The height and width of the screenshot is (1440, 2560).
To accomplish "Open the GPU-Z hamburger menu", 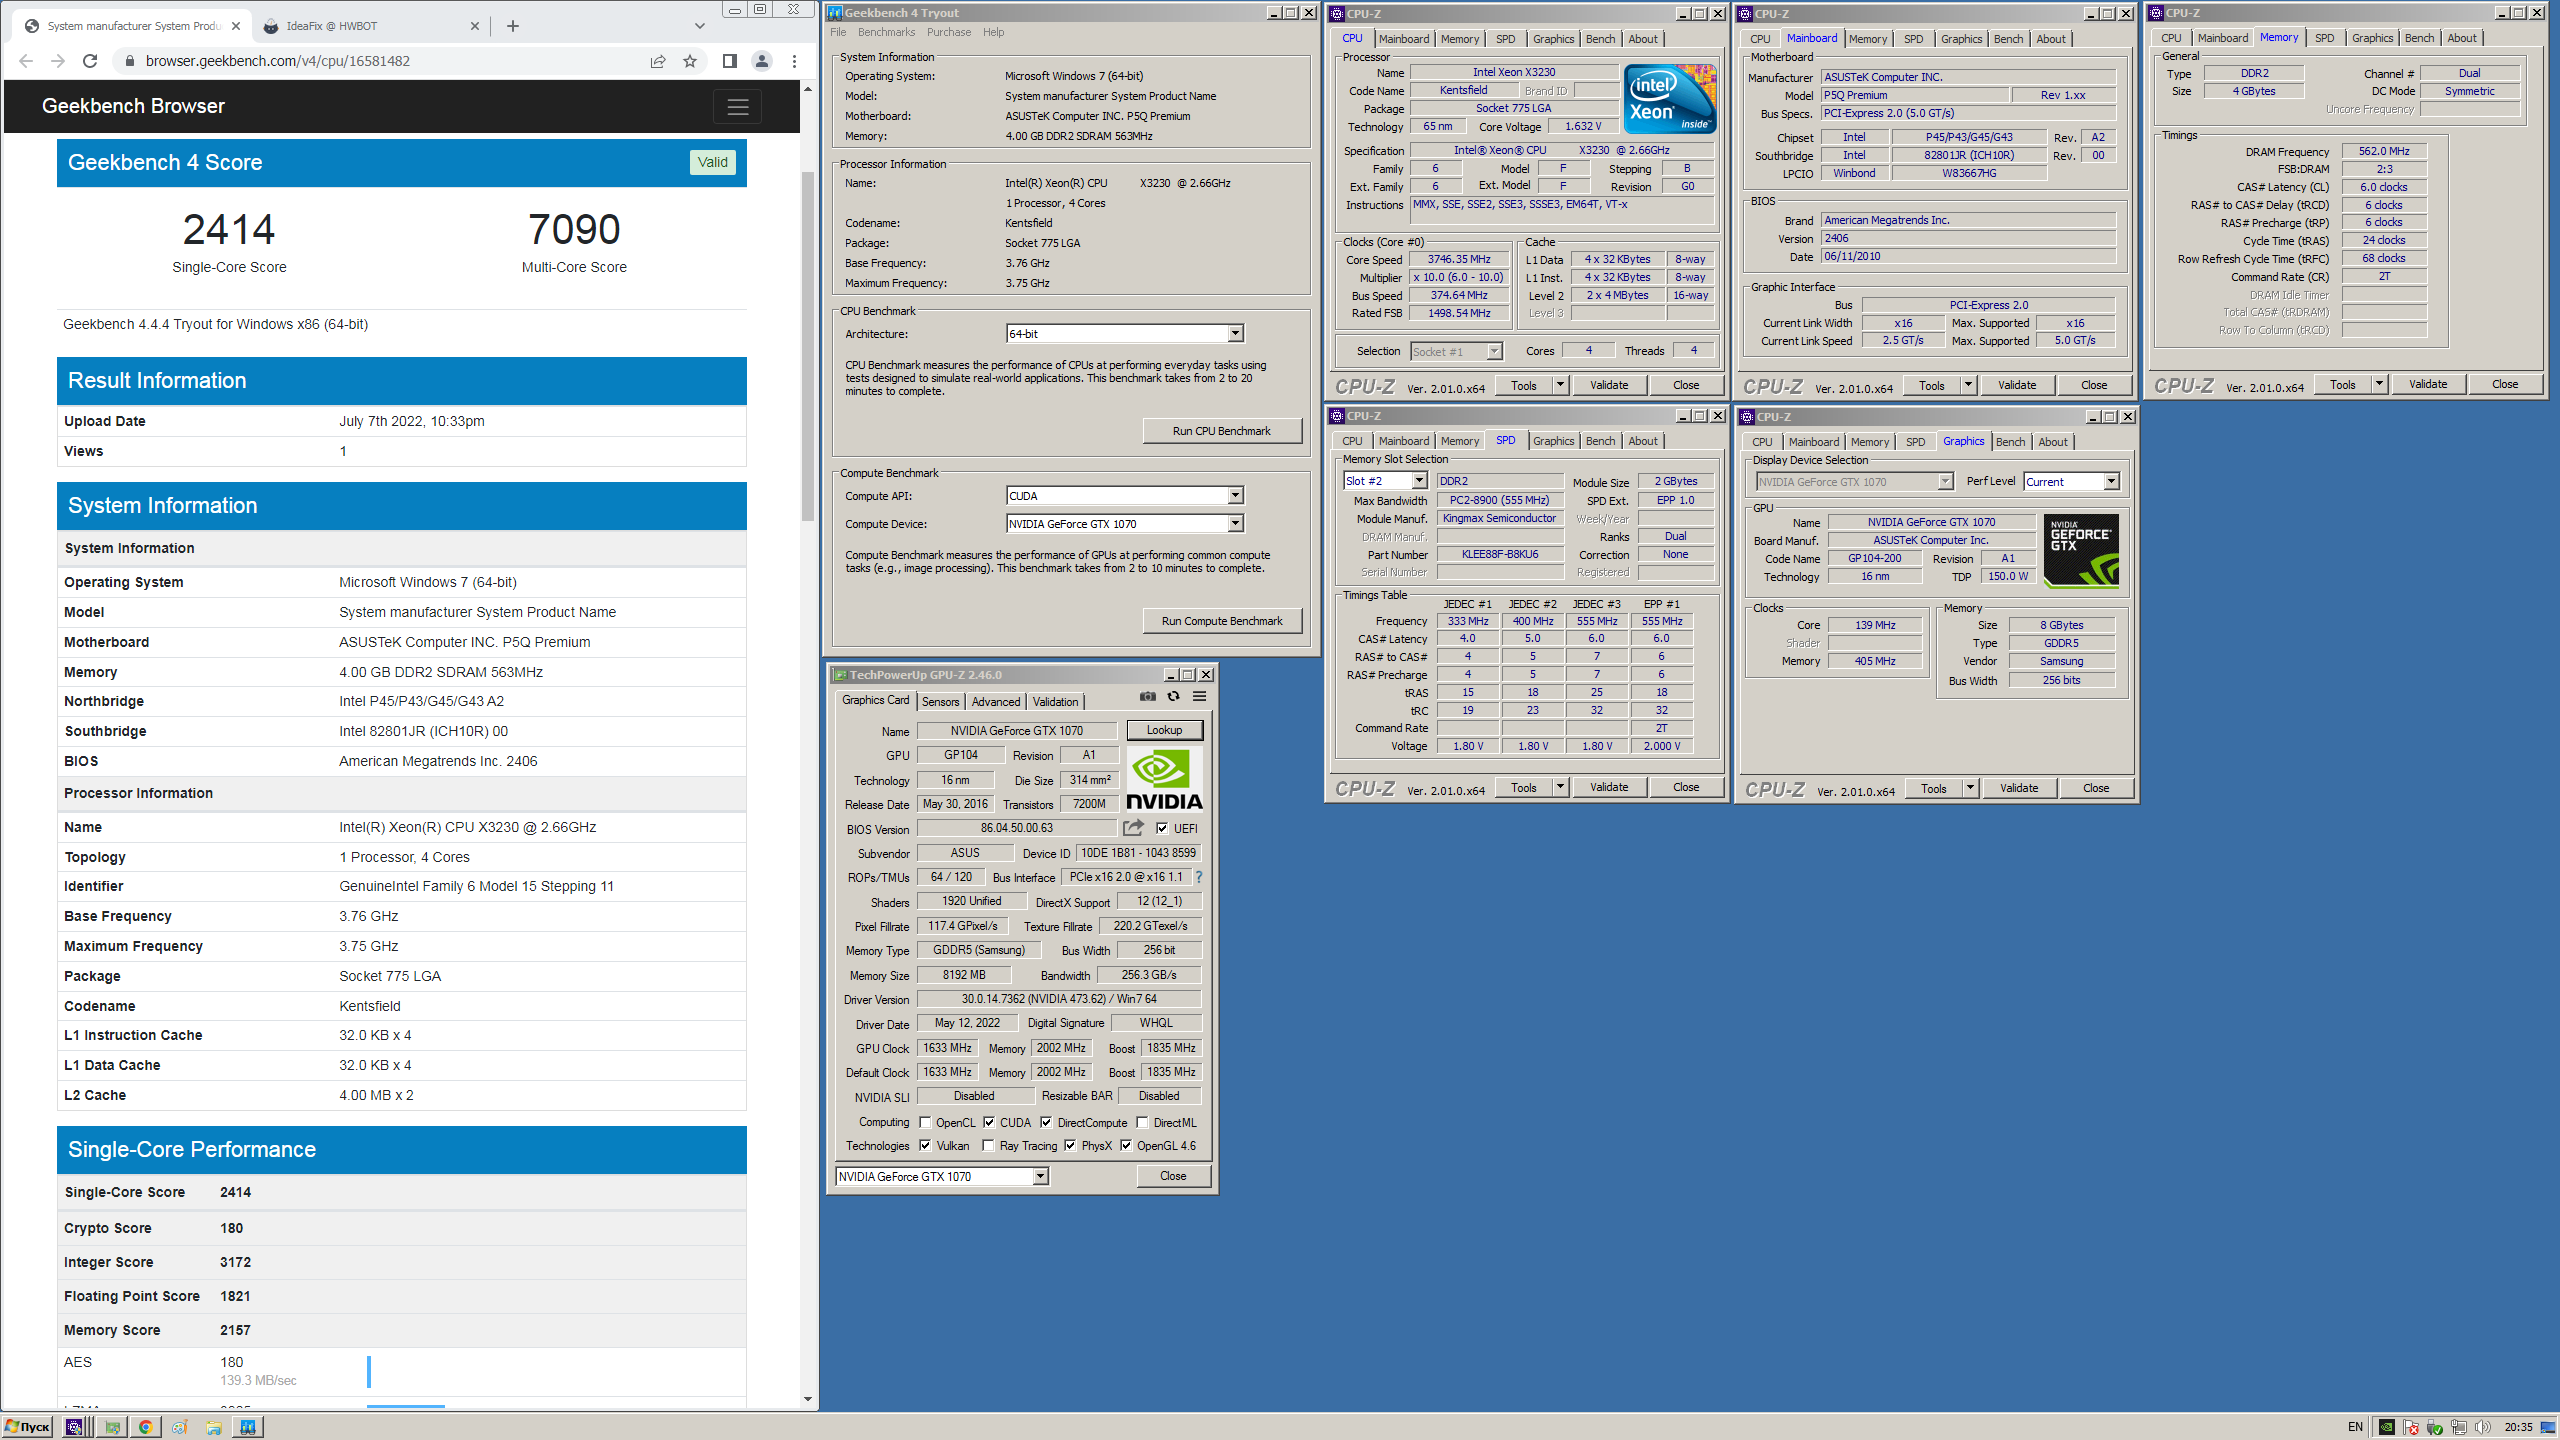I will [1200, 697].
